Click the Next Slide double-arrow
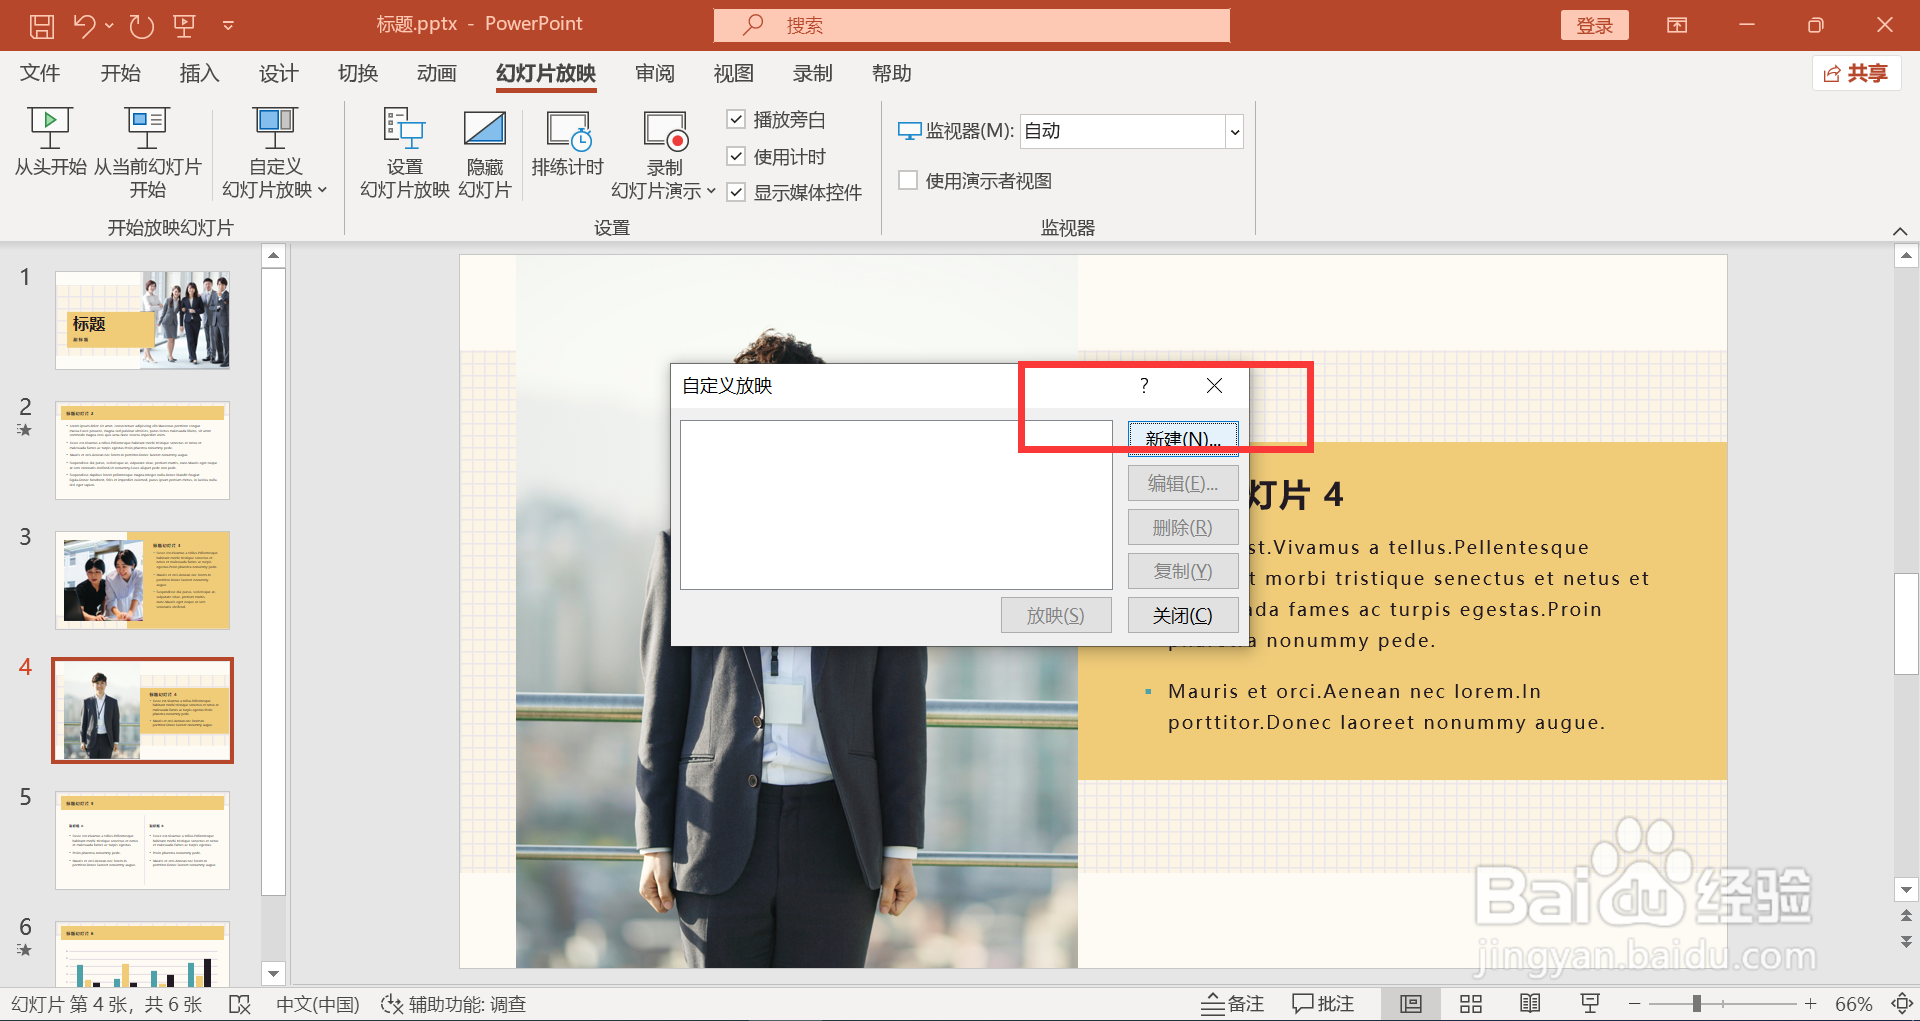Viewport: 1920px width, 1021px height. pos(1906,941)
